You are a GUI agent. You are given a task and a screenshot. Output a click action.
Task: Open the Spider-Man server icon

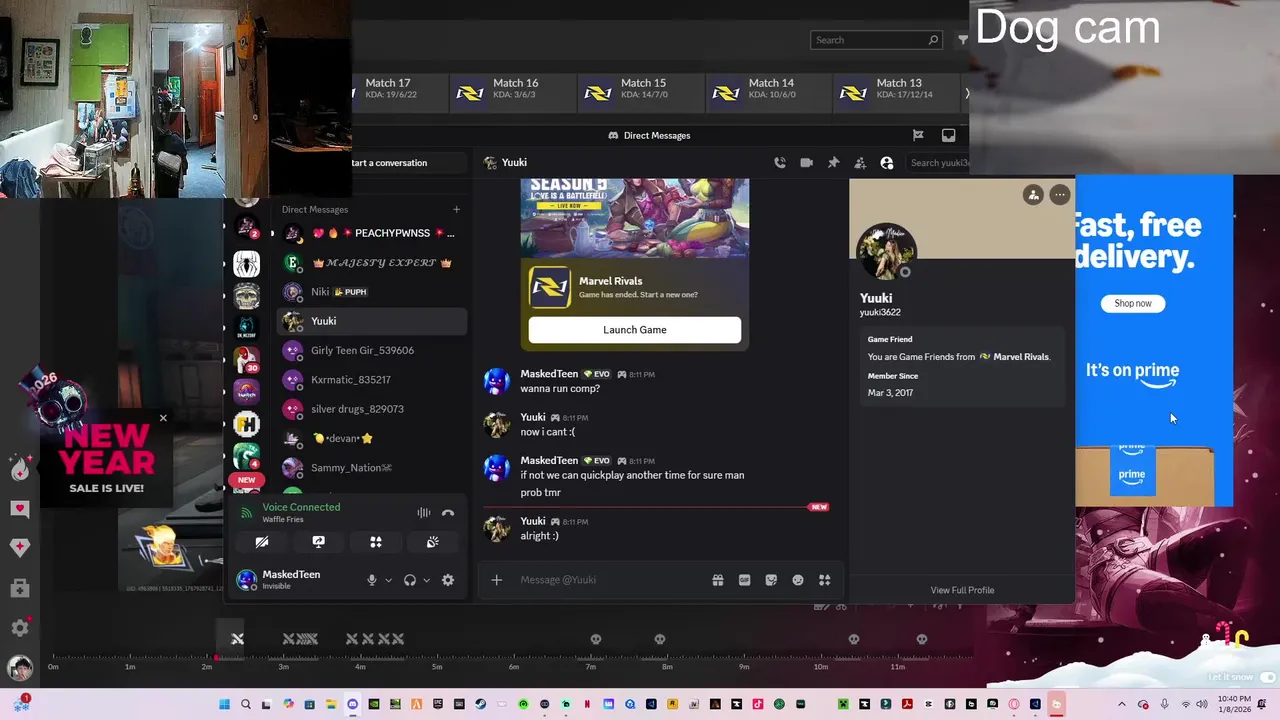coord(246,264)
